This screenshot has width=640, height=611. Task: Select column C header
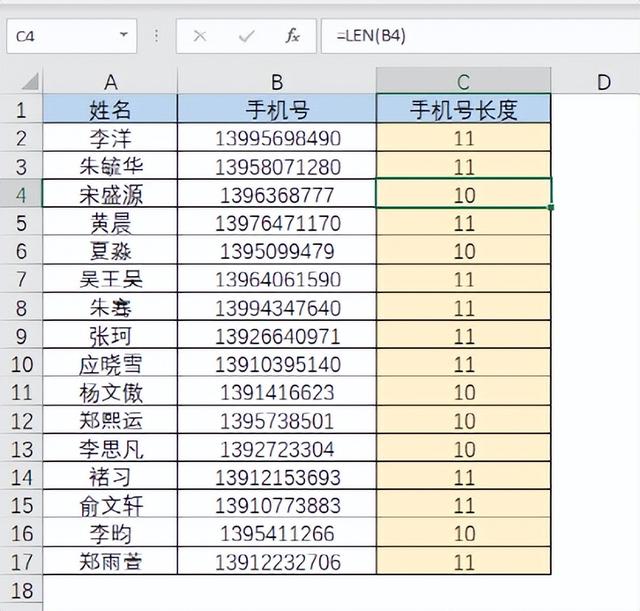pos(463,82)
